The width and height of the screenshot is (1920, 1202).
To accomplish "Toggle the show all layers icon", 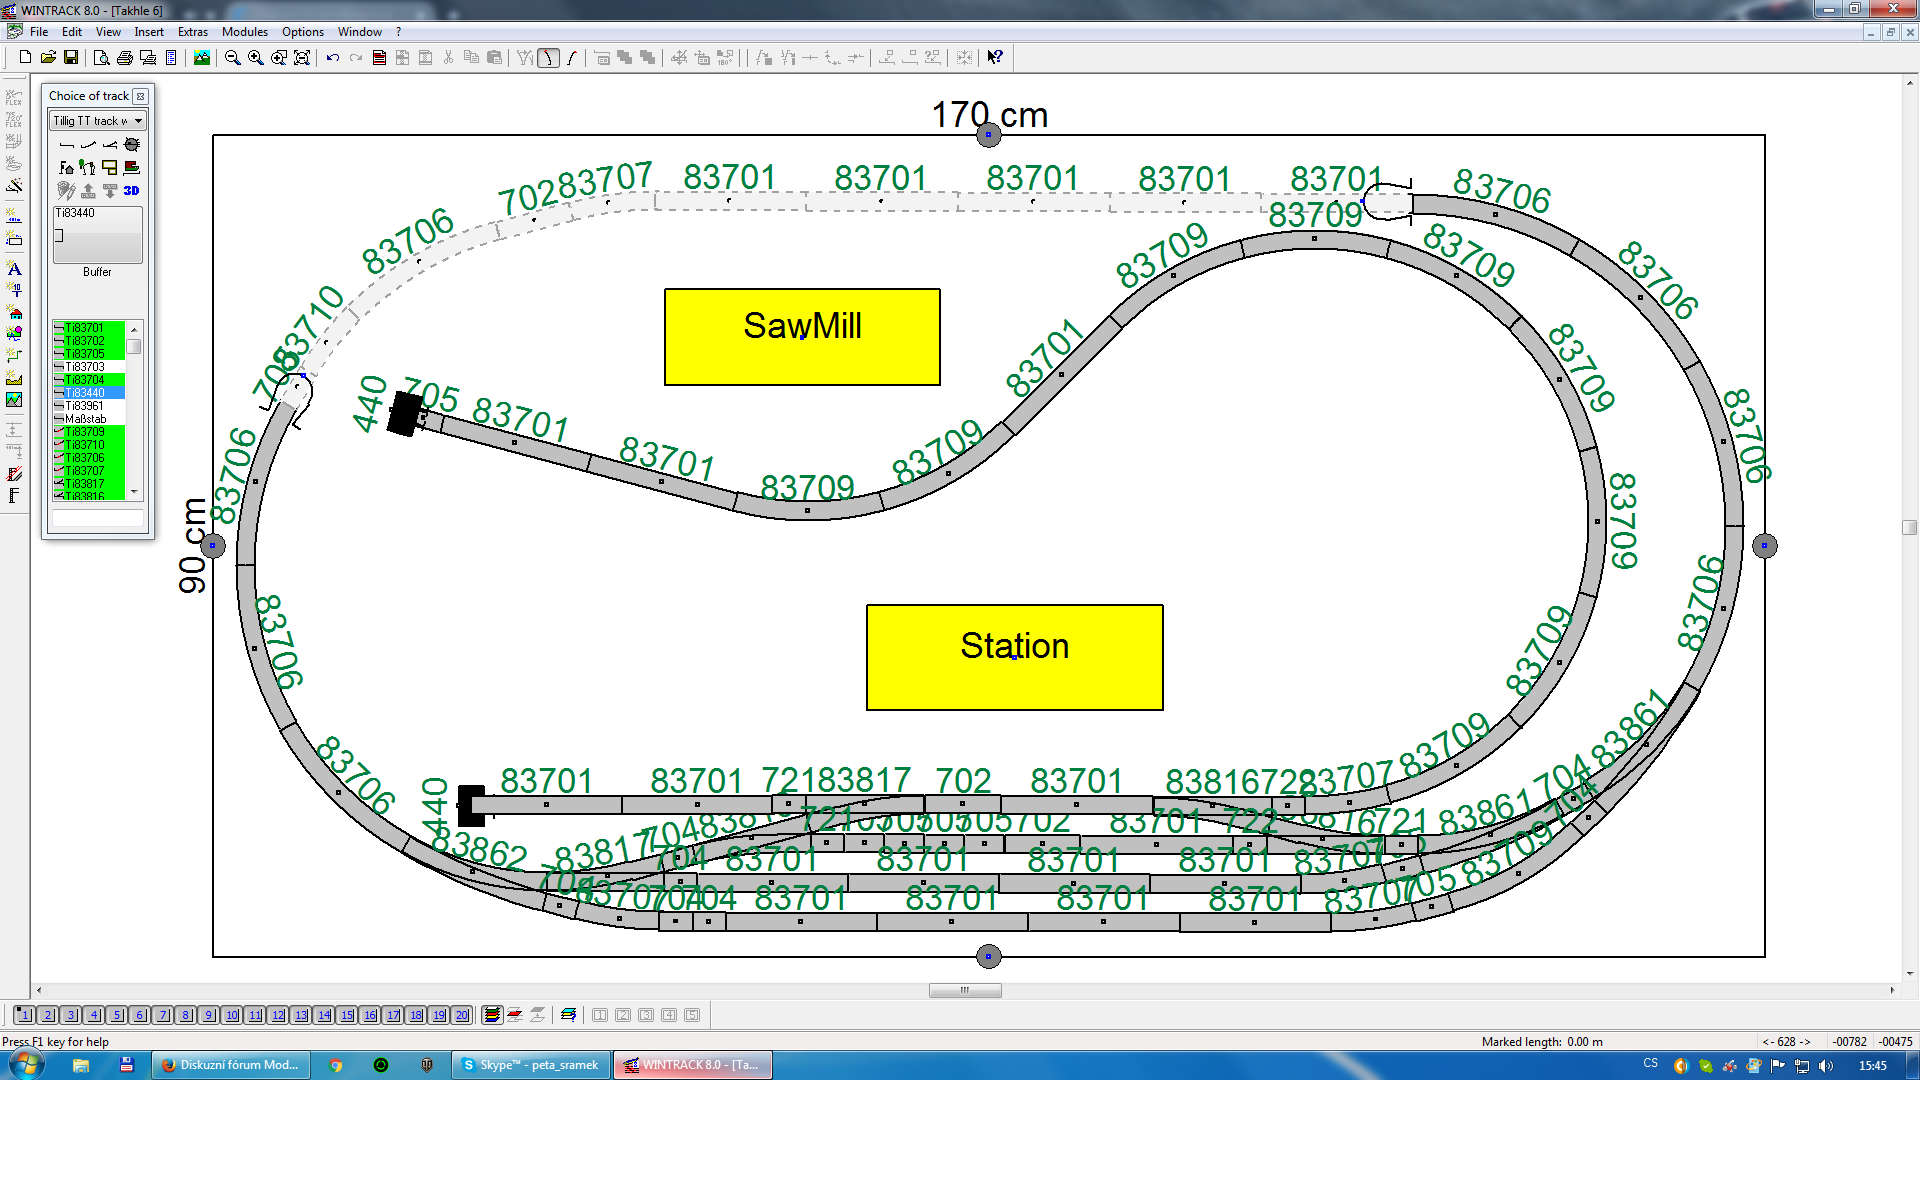I will pos(491,1015).
